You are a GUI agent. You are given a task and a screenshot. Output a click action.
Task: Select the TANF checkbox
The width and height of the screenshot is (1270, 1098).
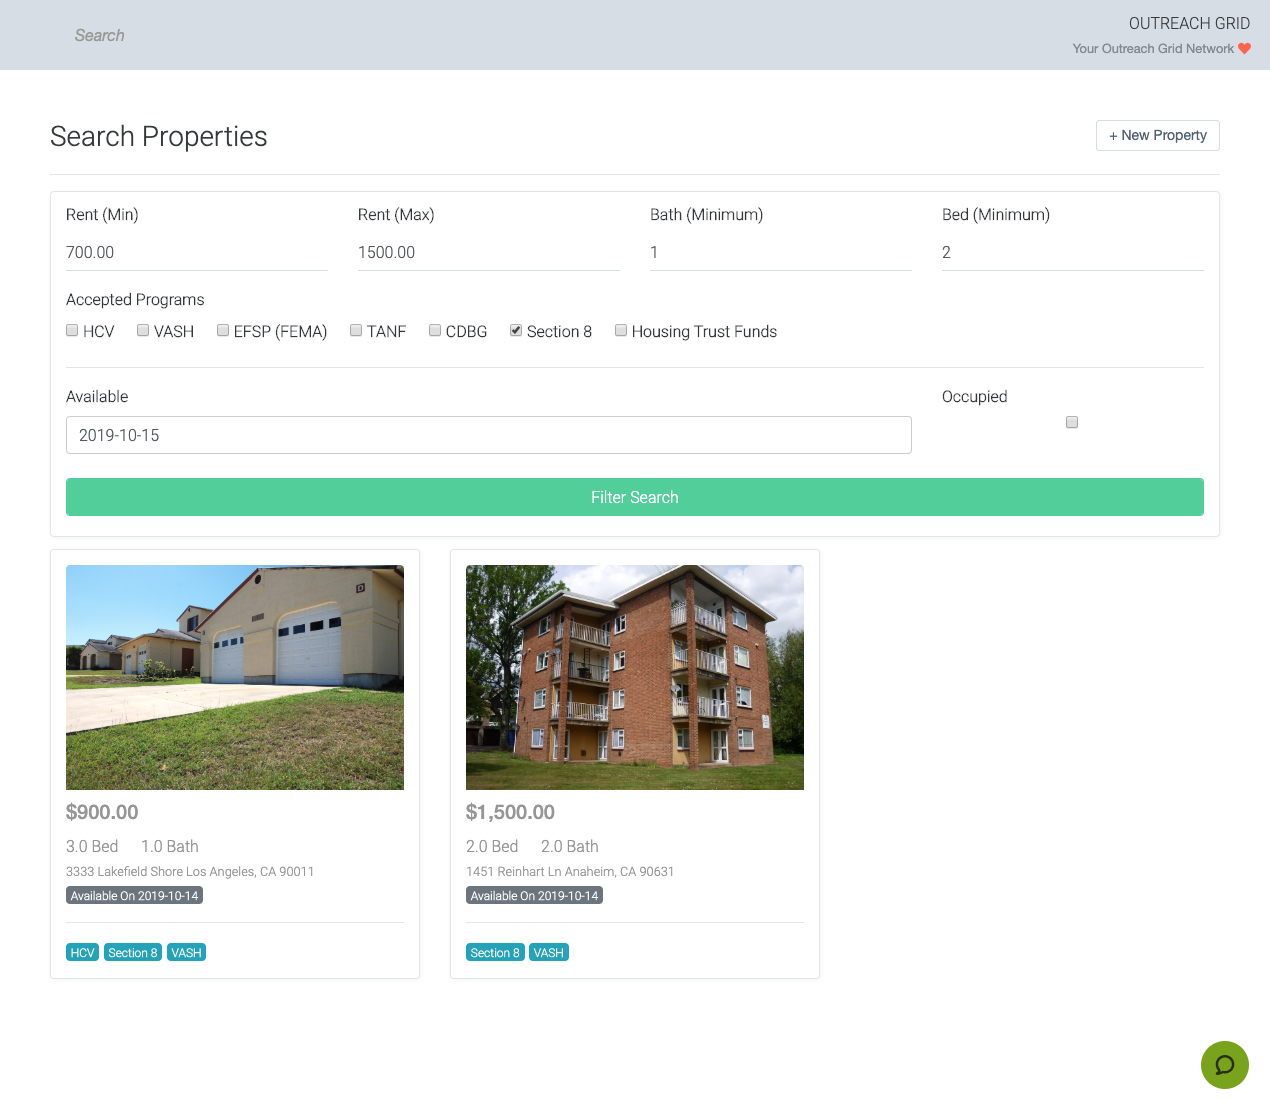[x=356, y=330]
